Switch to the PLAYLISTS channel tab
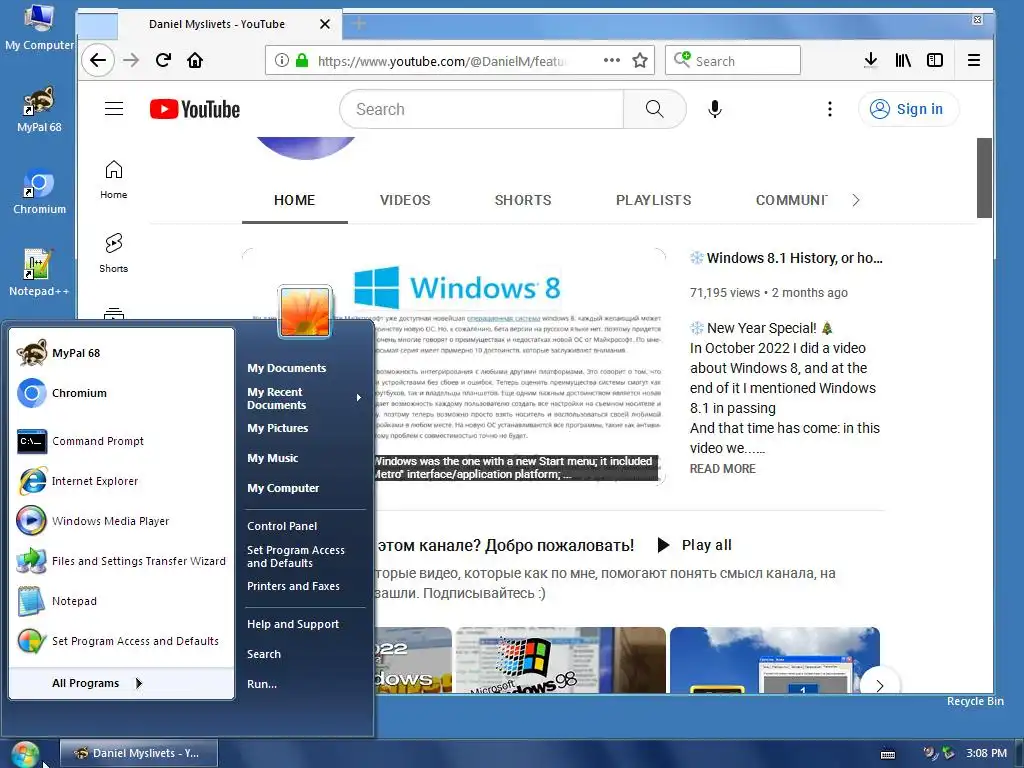Image resolution: width=1024 pixels, height=768 pixels. tap(654, 200)
